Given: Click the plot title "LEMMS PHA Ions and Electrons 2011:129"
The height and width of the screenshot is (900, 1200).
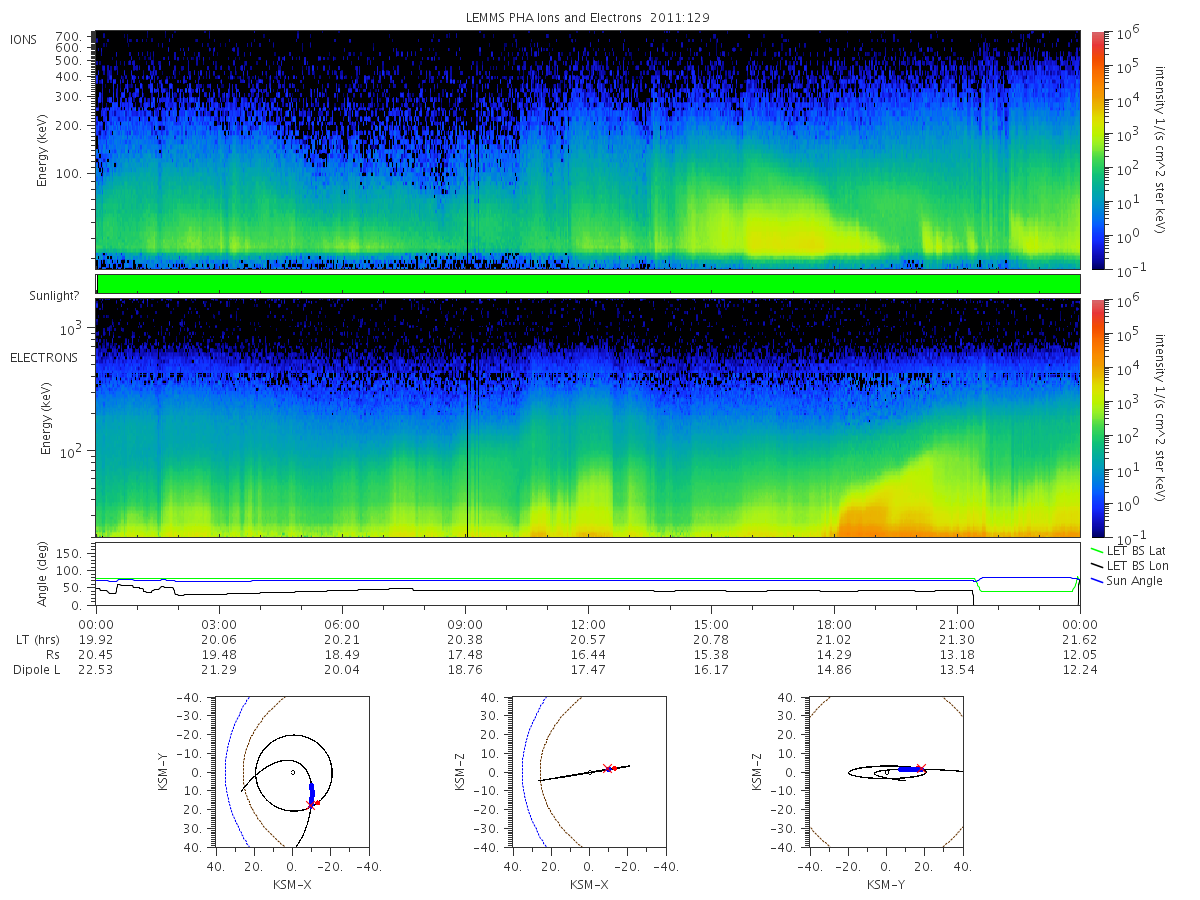Looking at the screenshot, I should 588,17.
